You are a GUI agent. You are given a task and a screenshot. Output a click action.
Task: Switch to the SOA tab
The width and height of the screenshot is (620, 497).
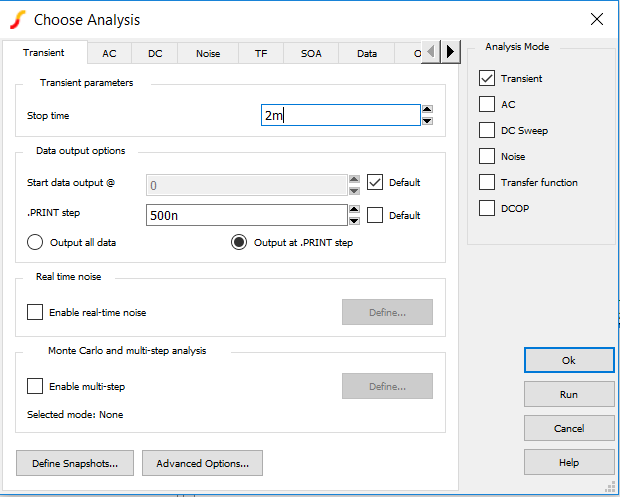311,53
